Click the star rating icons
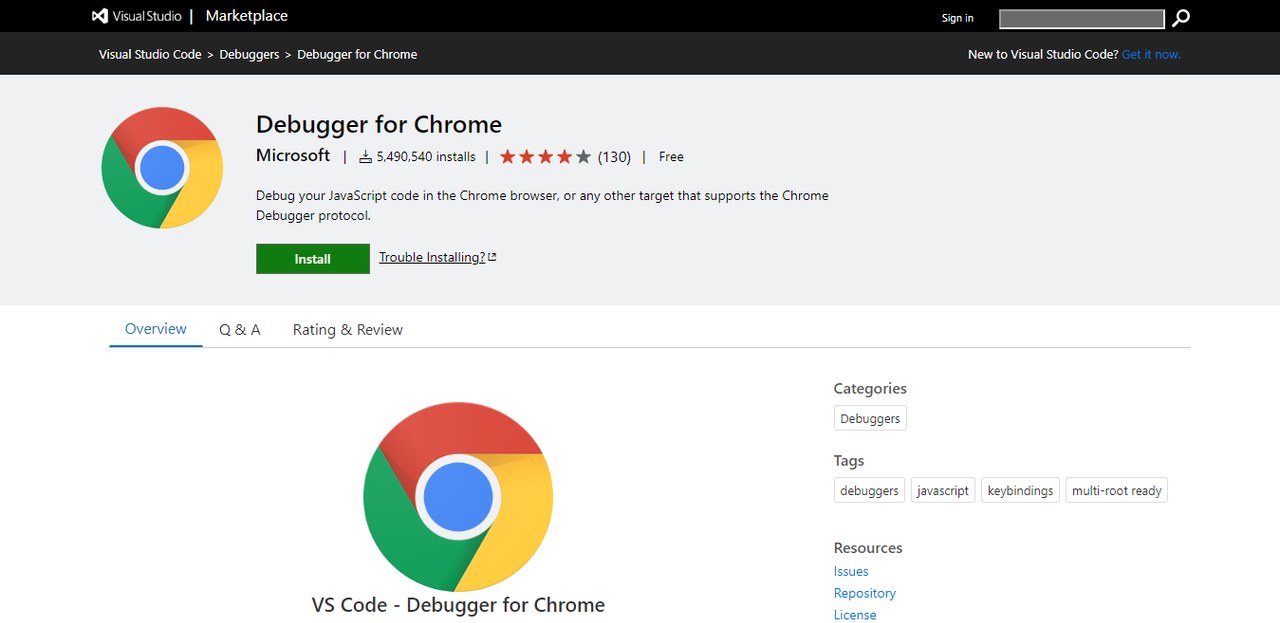The height and width of the screenshot is (623, 1280). pyautogui.click(x=545, y=157)
